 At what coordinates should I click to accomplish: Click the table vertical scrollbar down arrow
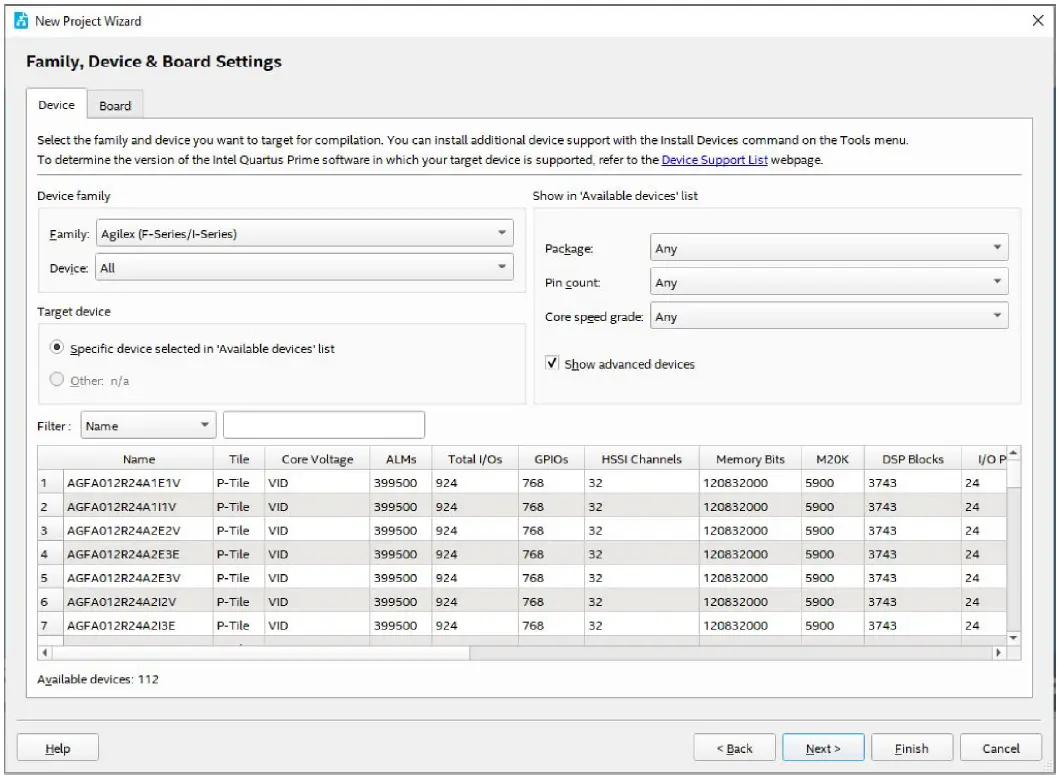[1013, 637]
